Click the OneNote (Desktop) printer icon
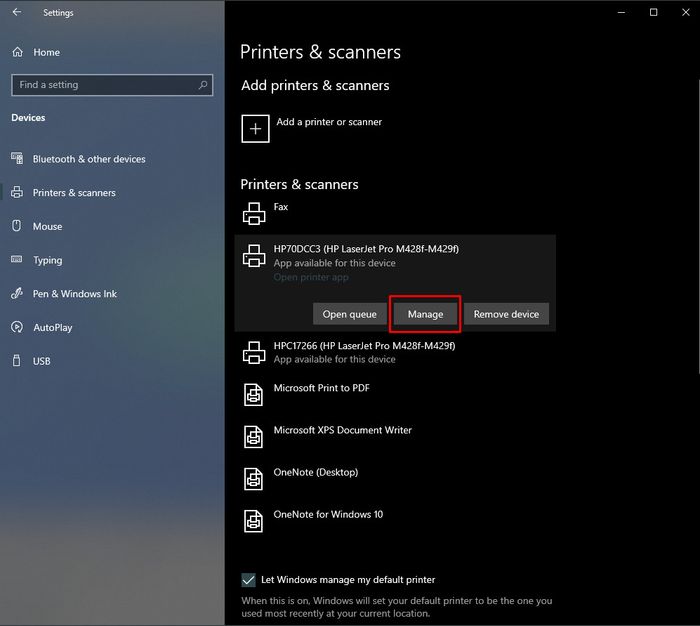Image resolution: width=700 pixels, height=626 pixels. [254, 479]
